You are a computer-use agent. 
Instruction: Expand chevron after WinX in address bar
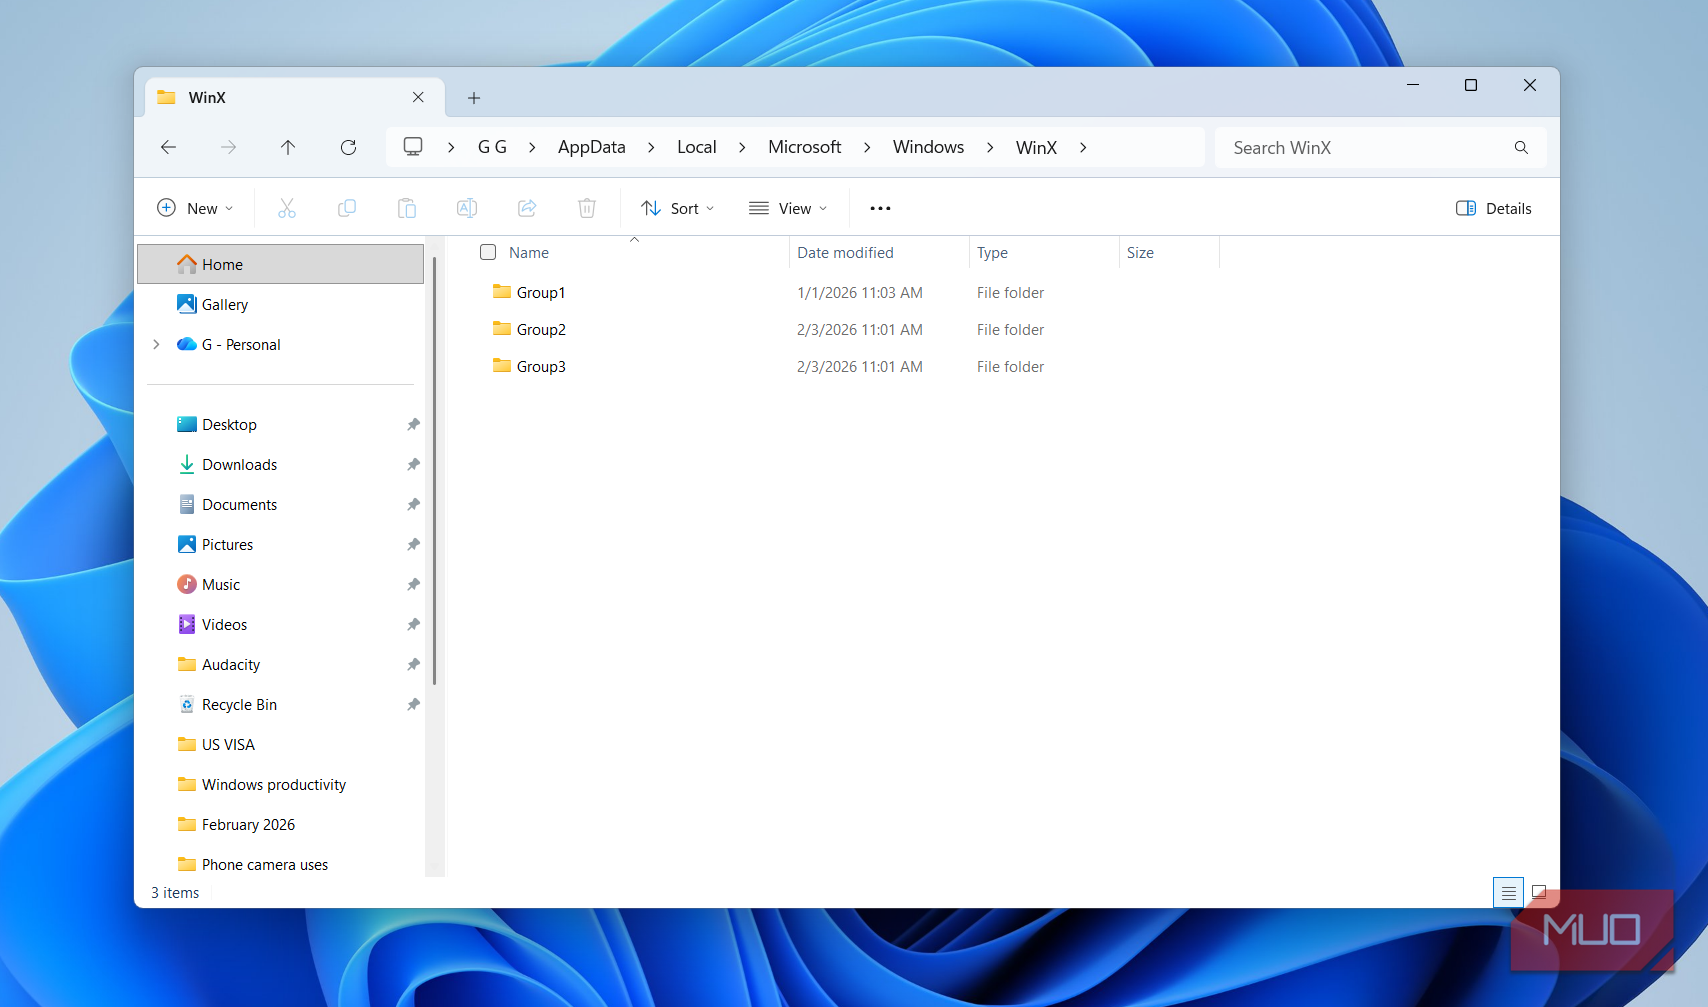click(x=1083, y=147)
